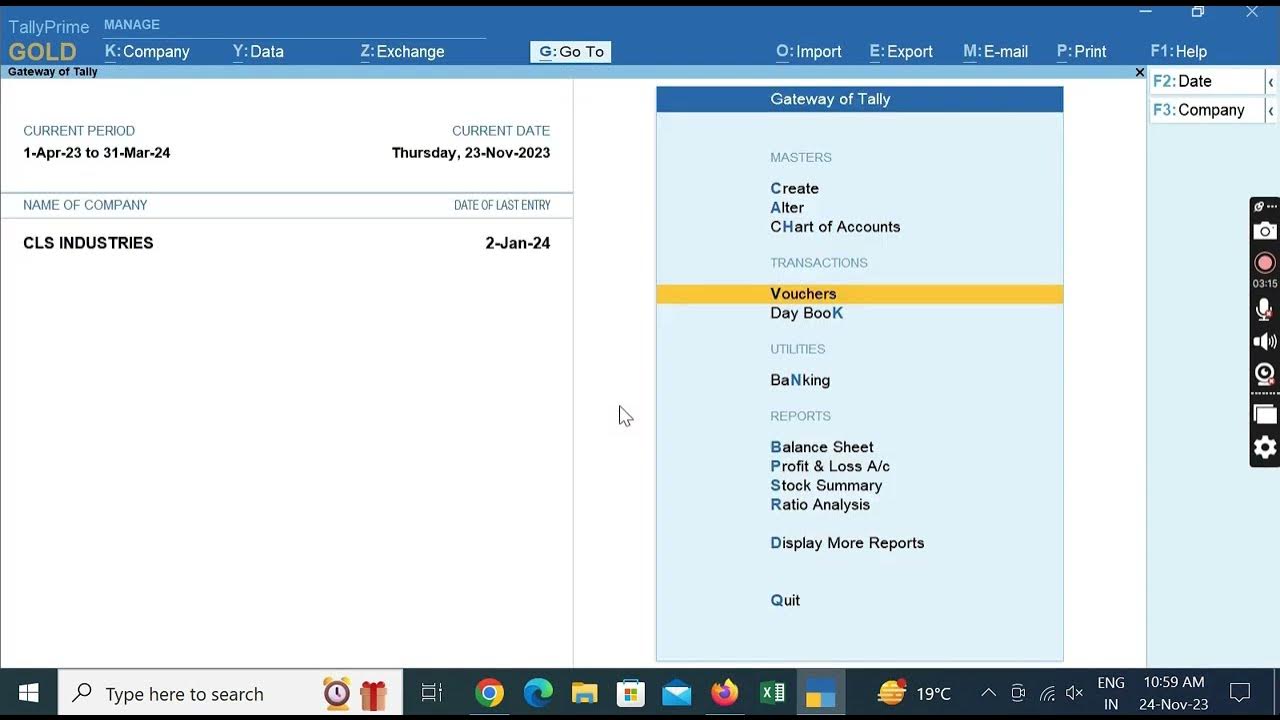
Task: Open Task View on the taskbar
Action: point(432,693)
